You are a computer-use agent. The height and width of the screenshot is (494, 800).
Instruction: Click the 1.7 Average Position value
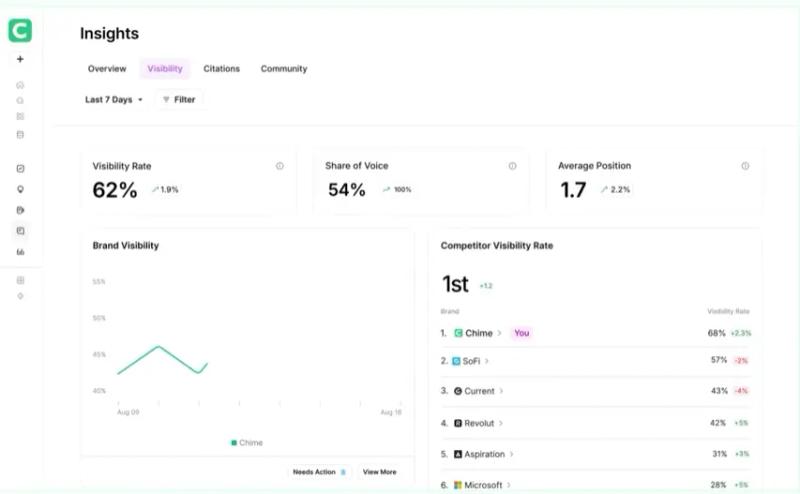coord(573,190)
